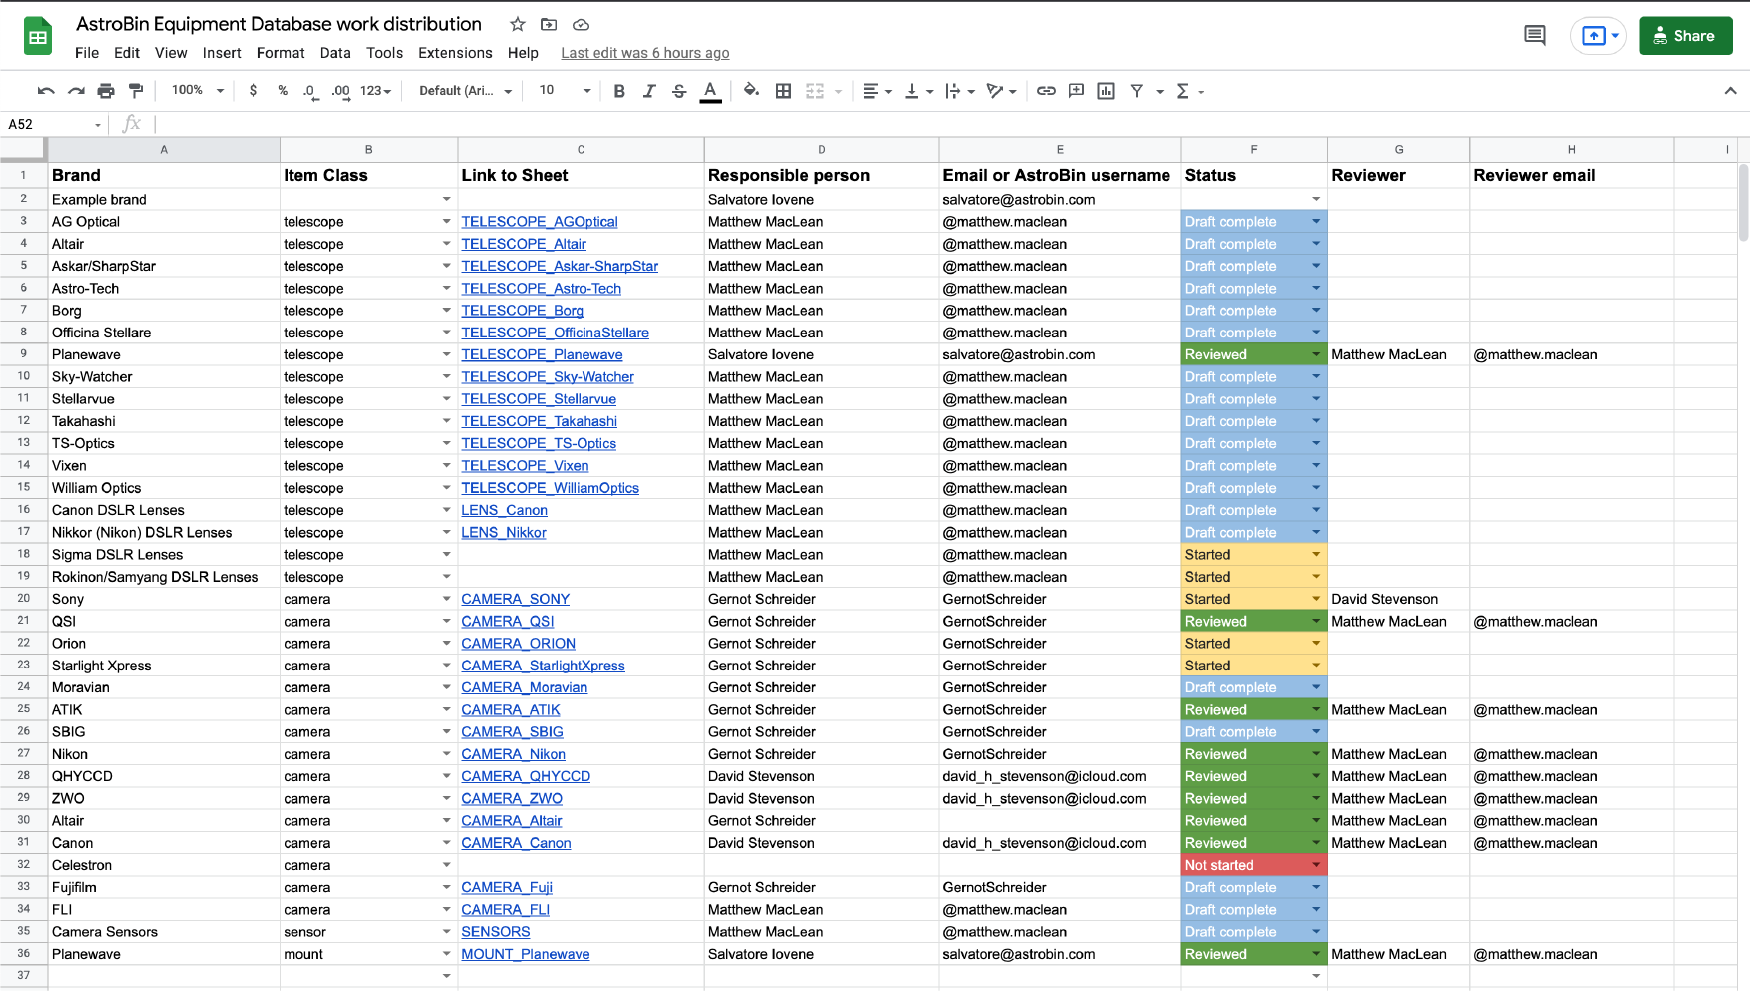Insert a comment
Screen dimensions: 1751x991
coord(1076,90)
